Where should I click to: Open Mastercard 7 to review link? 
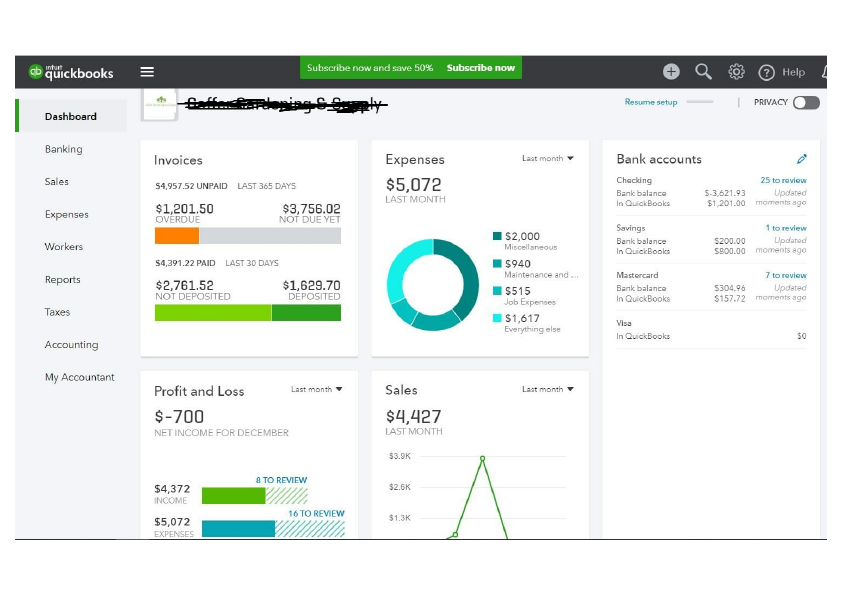(x=786, y=275)
